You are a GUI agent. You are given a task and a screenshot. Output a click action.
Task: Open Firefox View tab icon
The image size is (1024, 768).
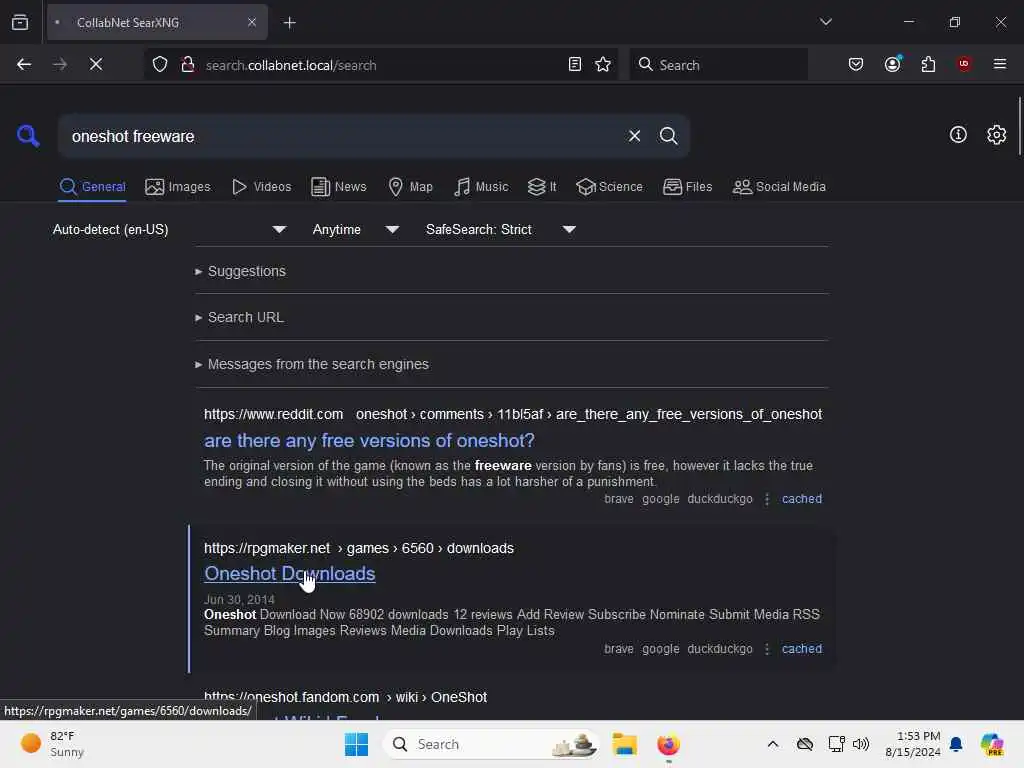(x=20, y=23)
